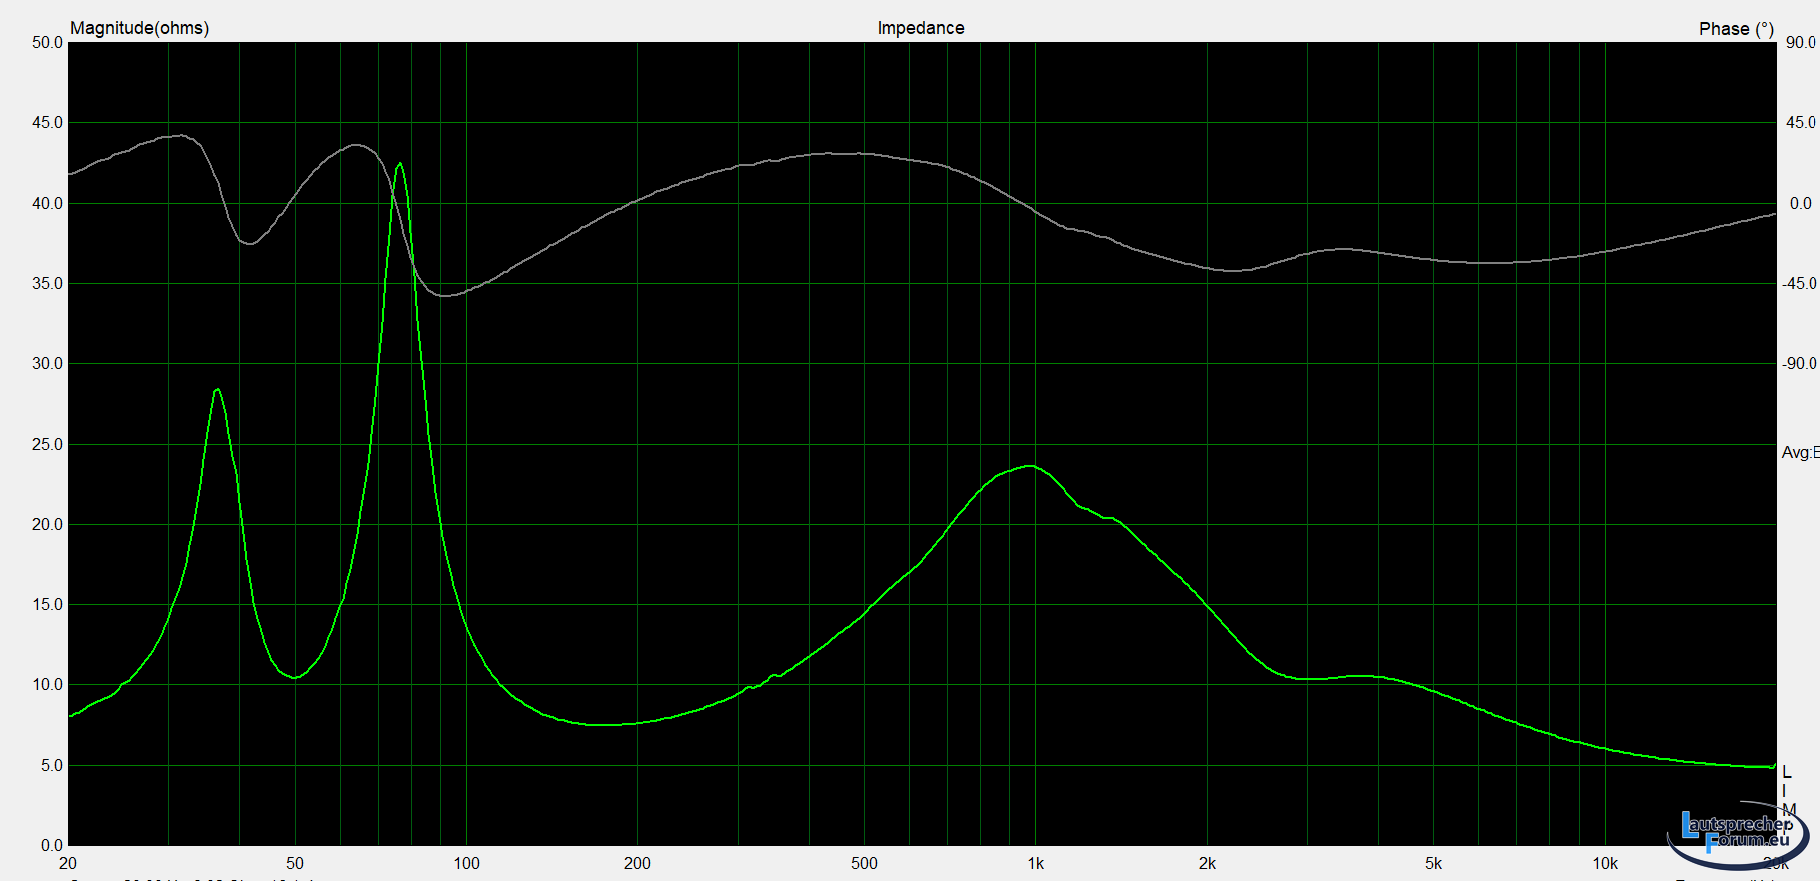
Task: Click the 20 frequency axis tick label
Action: [68, 863]
